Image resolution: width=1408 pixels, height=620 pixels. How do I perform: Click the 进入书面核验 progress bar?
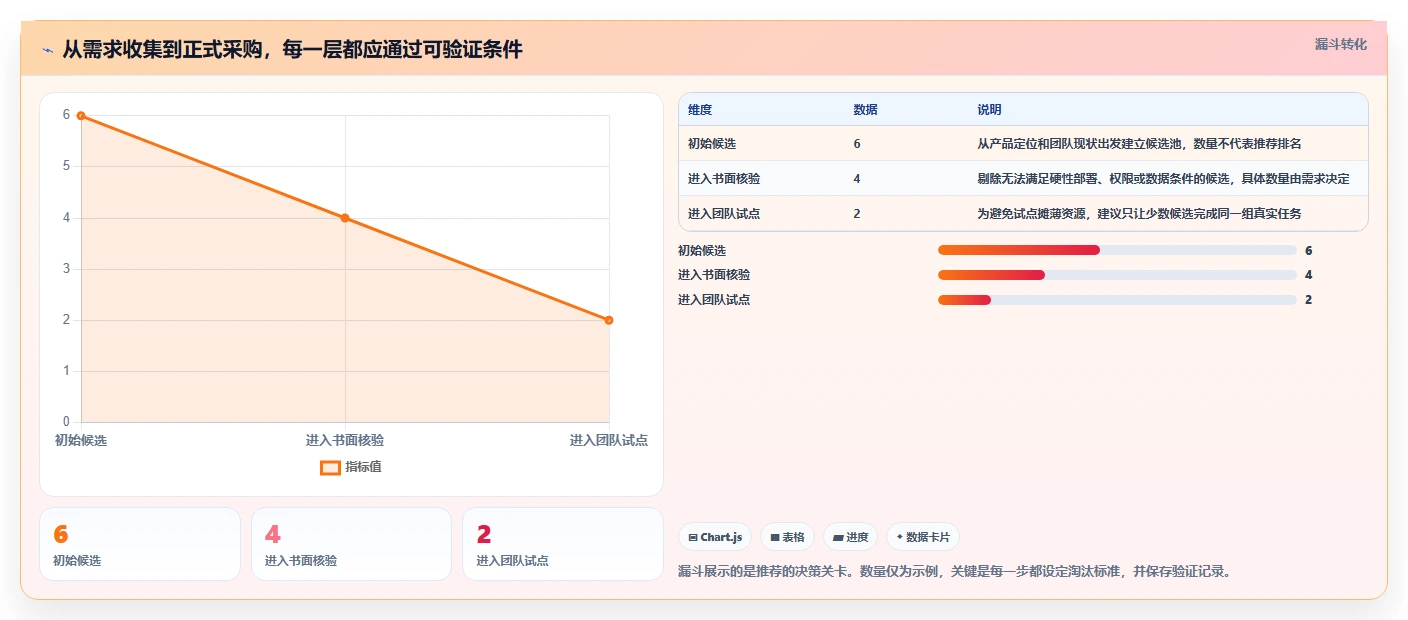(x=1117, y=275)
